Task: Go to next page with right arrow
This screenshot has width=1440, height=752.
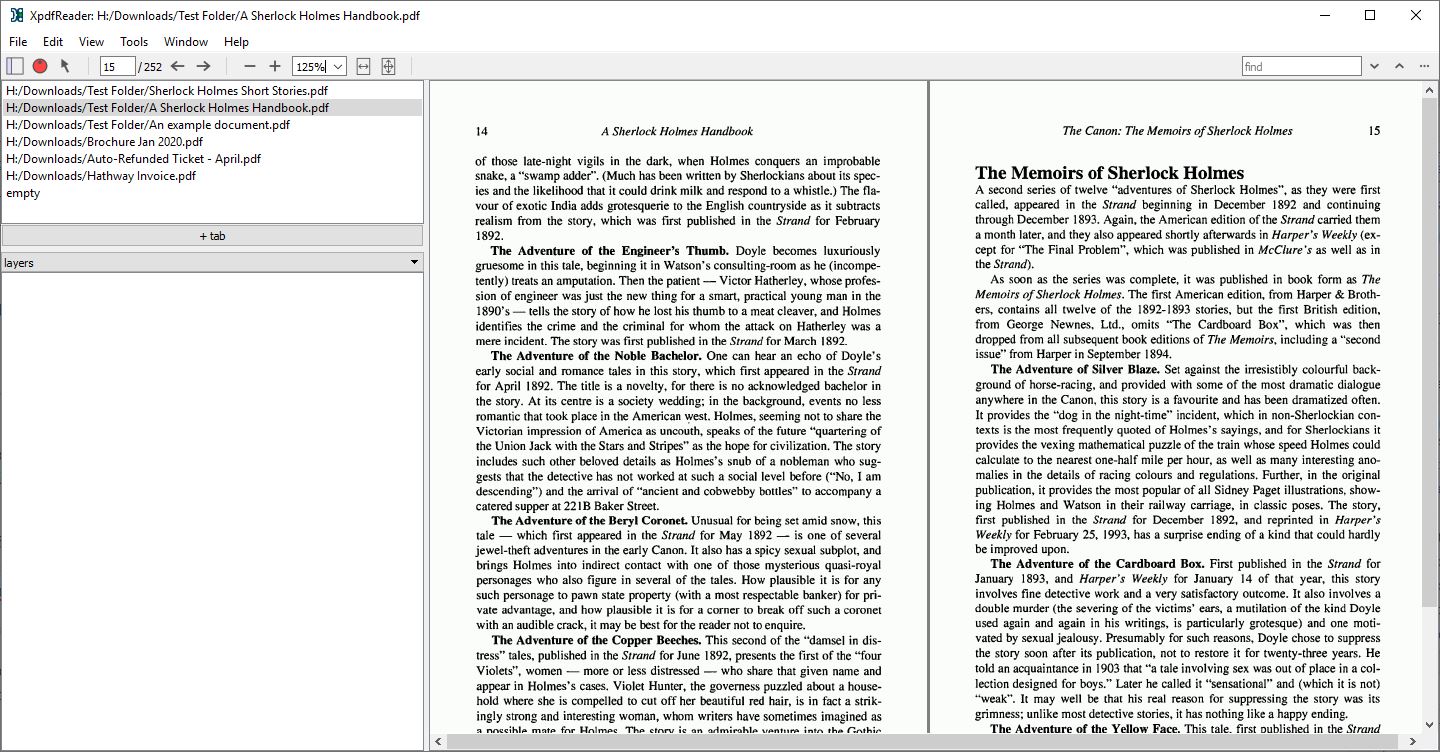Action: (203, 66)
